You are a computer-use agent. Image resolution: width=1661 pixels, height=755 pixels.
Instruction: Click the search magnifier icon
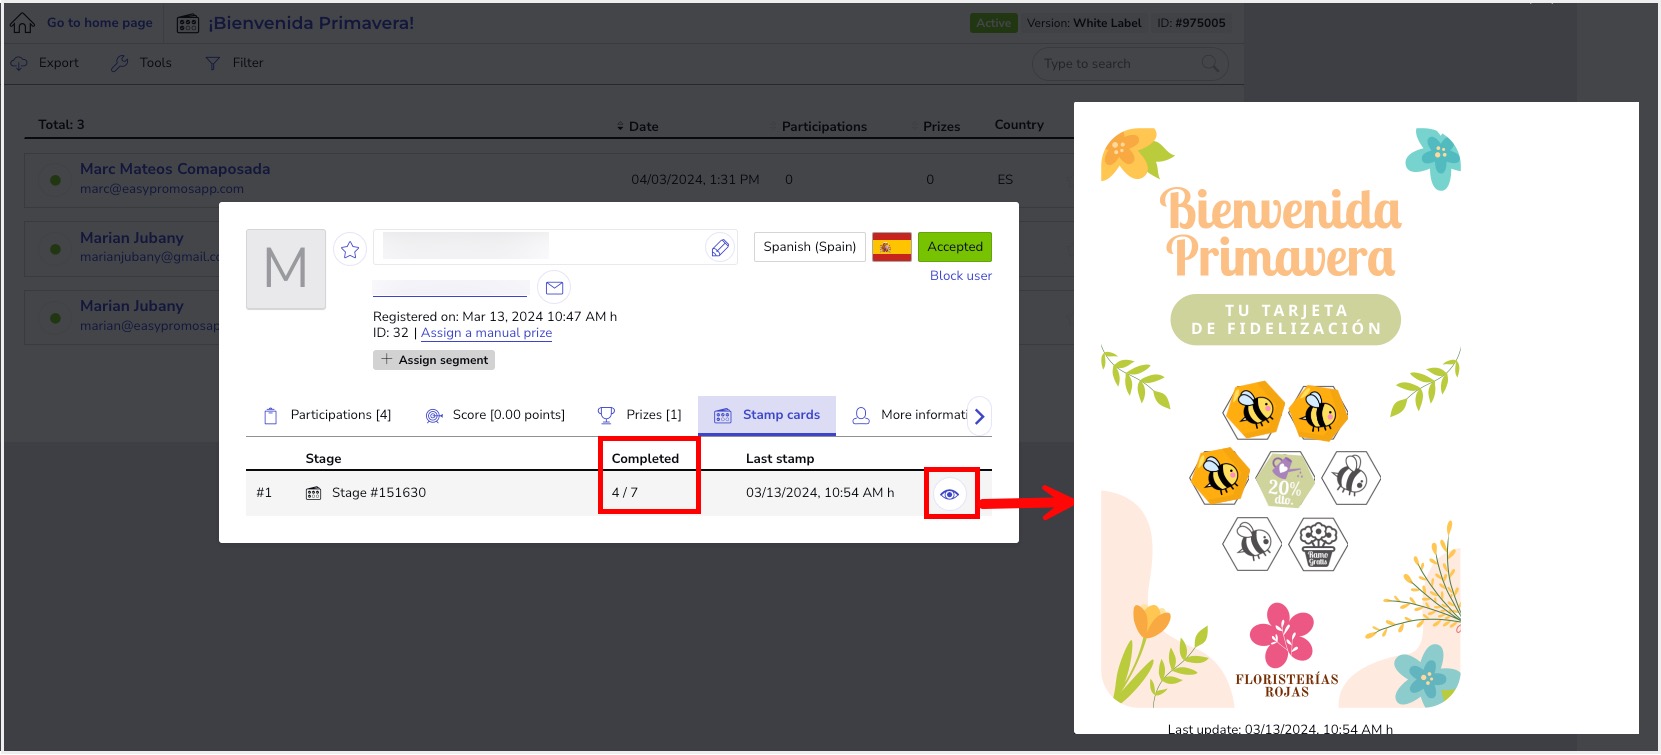(x=1210, y=64)
